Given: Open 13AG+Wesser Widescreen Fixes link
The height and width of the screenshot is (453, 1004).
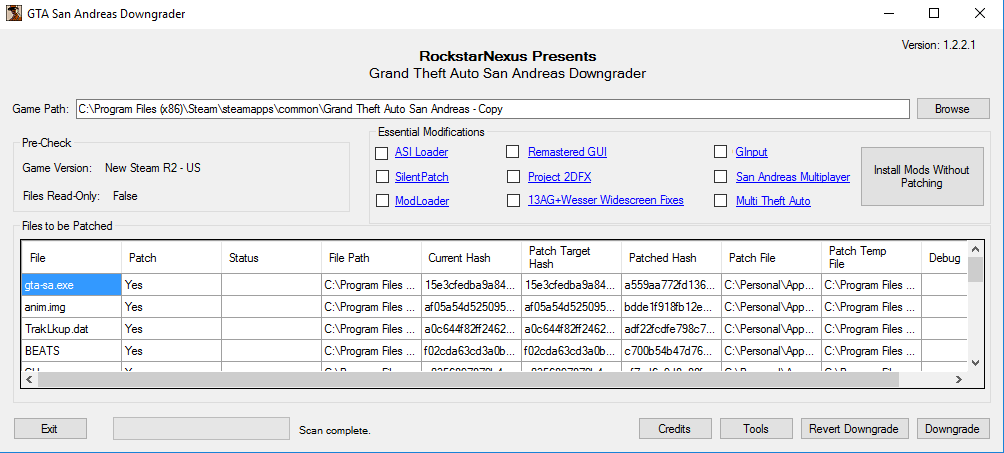Looking at the screenshot, I should point(605,201).
